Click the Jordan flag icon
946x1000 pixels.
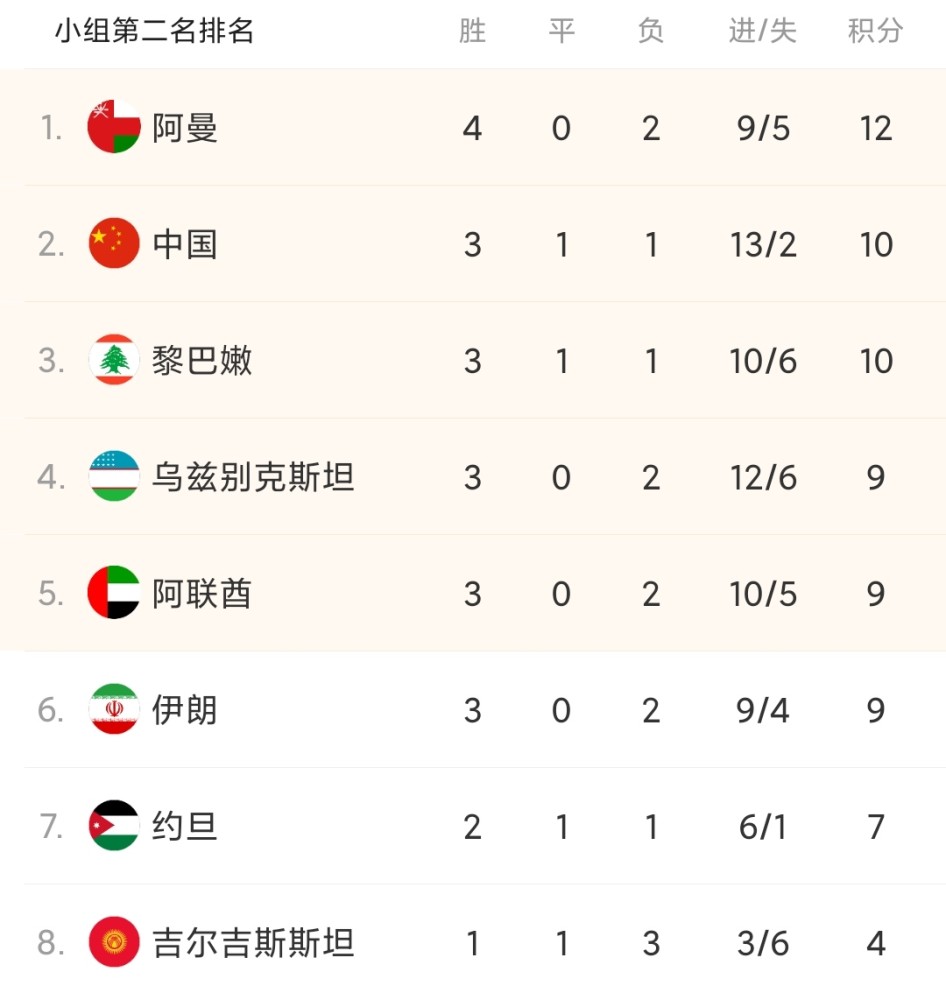(x=114, y=825)
